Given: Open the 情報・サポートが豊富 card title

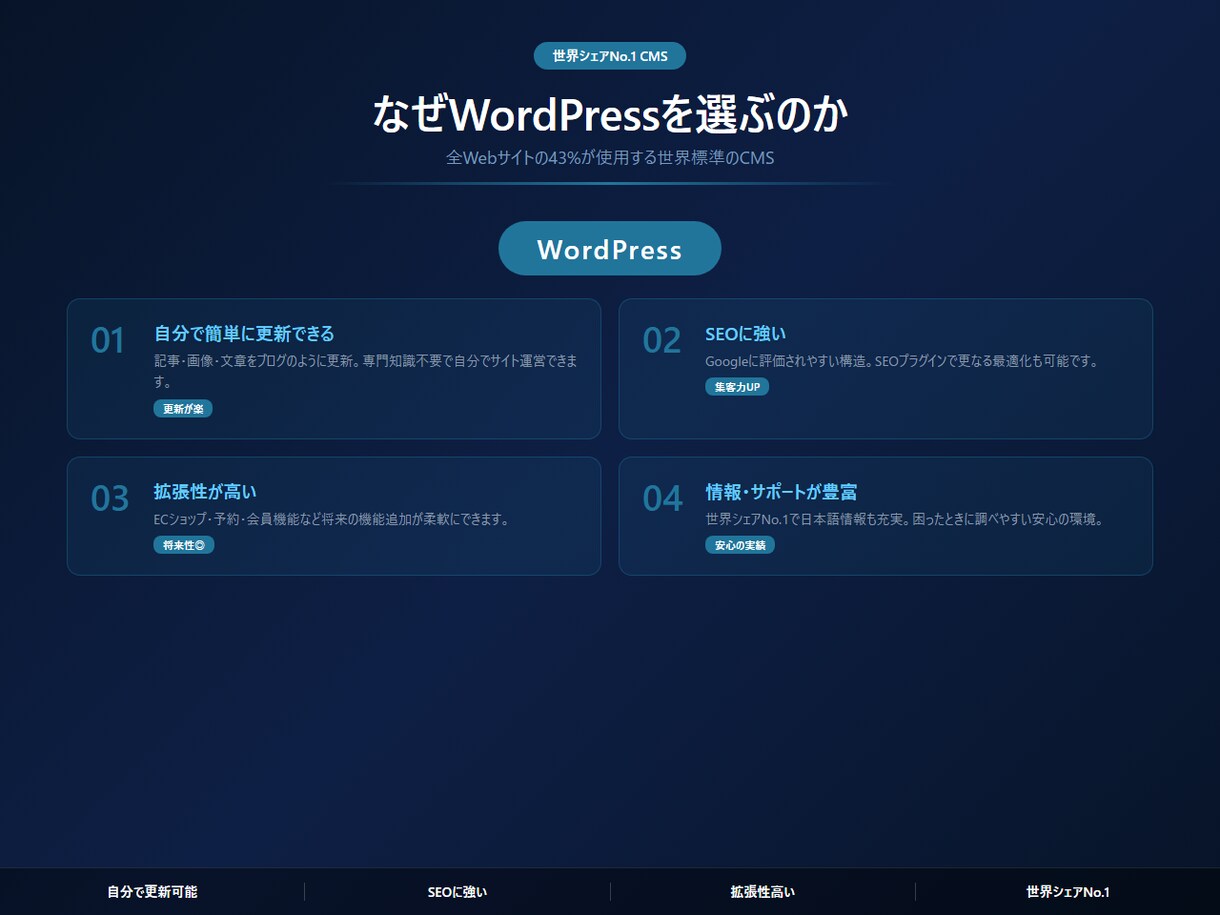Looking at the screenshot, I should 781,491.
